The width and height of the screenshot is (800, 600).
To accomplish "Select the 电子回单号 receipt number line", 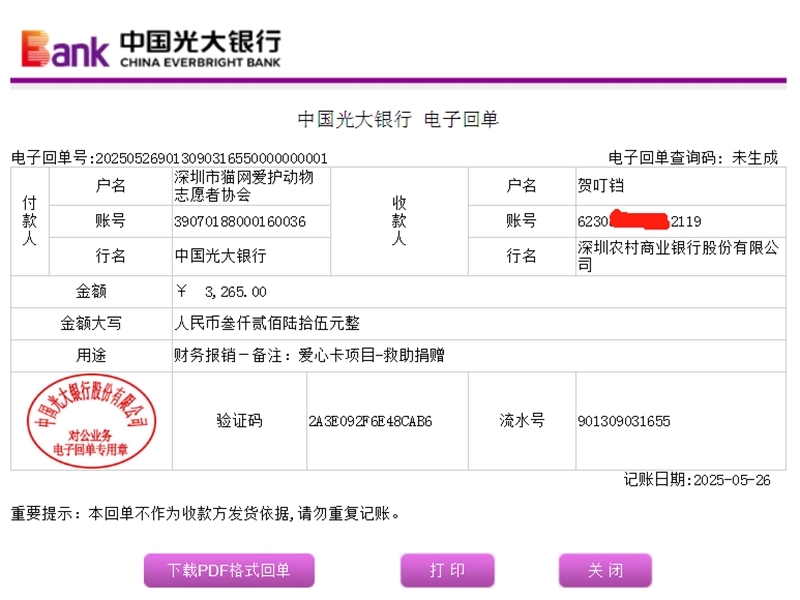I will click(x=169, y=158).
